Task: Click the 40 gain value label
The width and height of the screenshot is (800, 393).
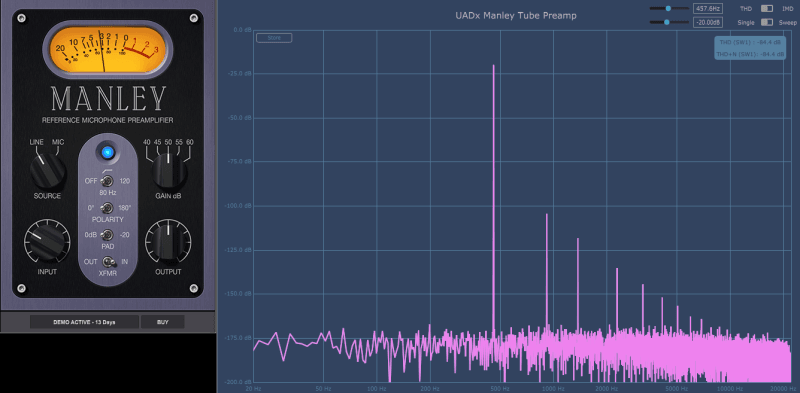Action: coord(146,142)
